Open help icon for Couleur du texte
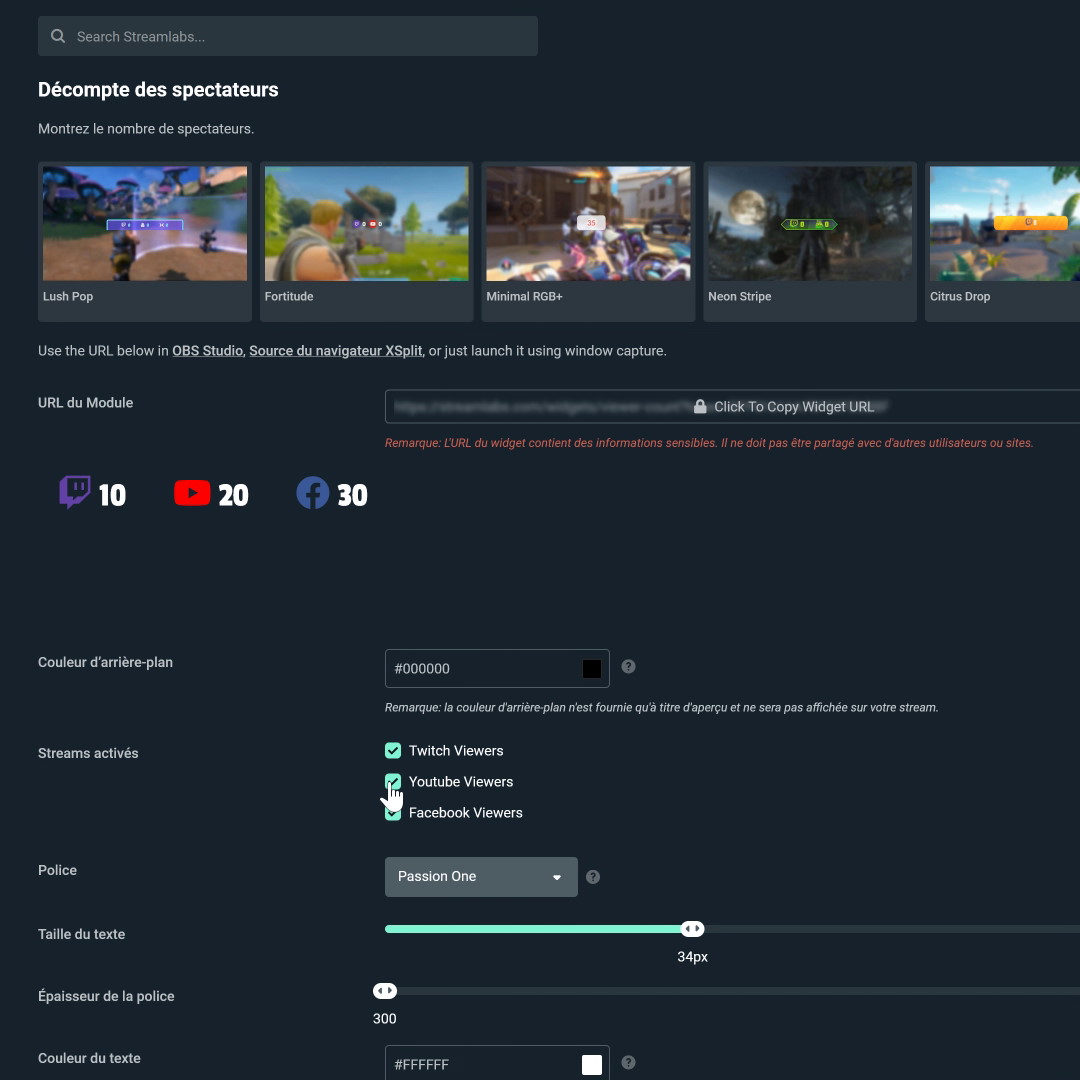 [628, 1062]
